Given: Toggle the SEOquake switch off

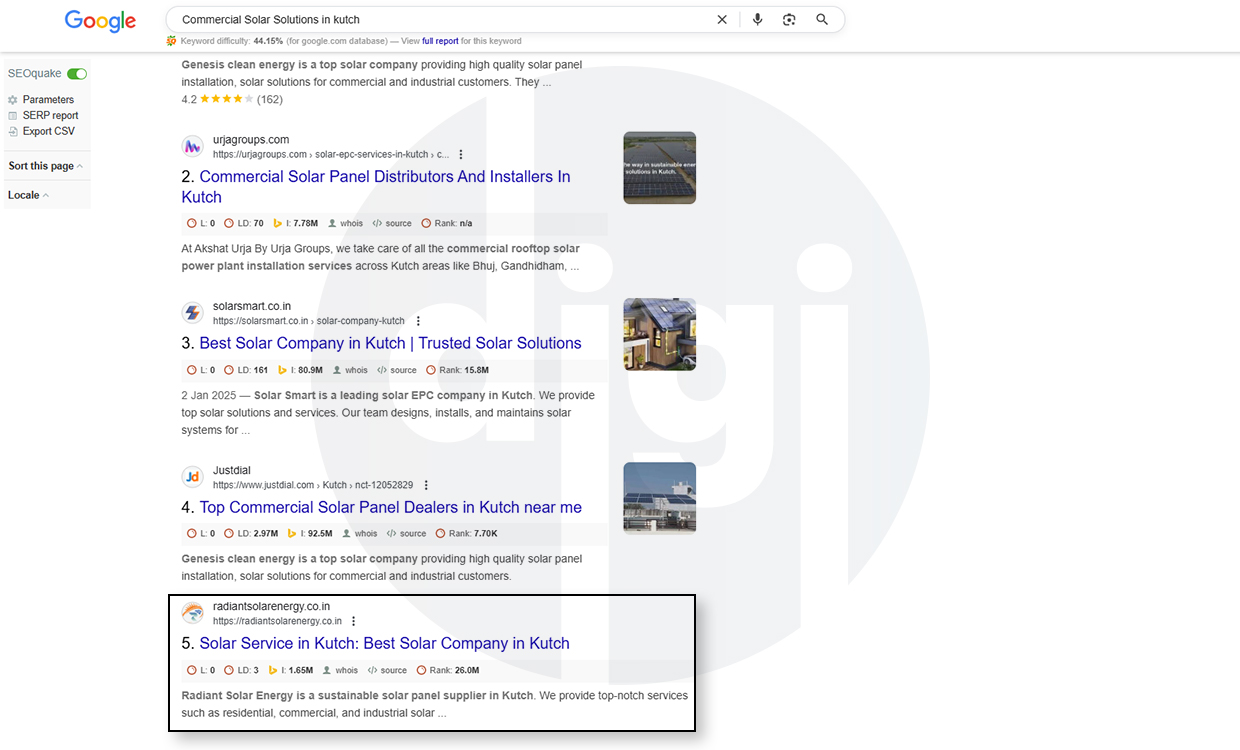Looking at the screenshot, I should pos(77,74).
